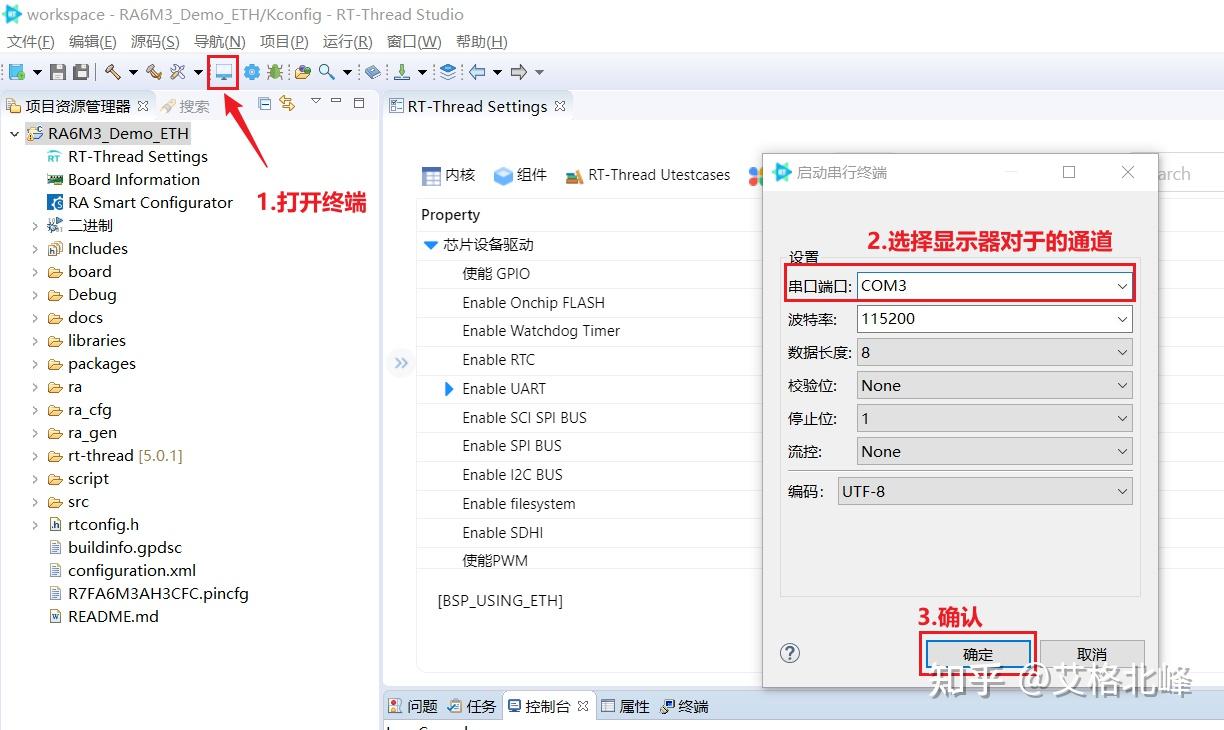Select Board Information in project tree

pyautogui.click(x=123, y=180)
